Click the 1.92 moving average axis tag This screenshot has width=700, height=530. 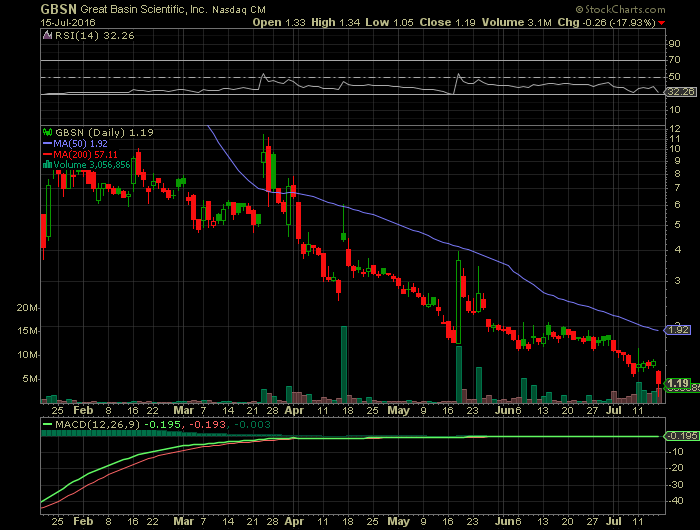point(679,330)
